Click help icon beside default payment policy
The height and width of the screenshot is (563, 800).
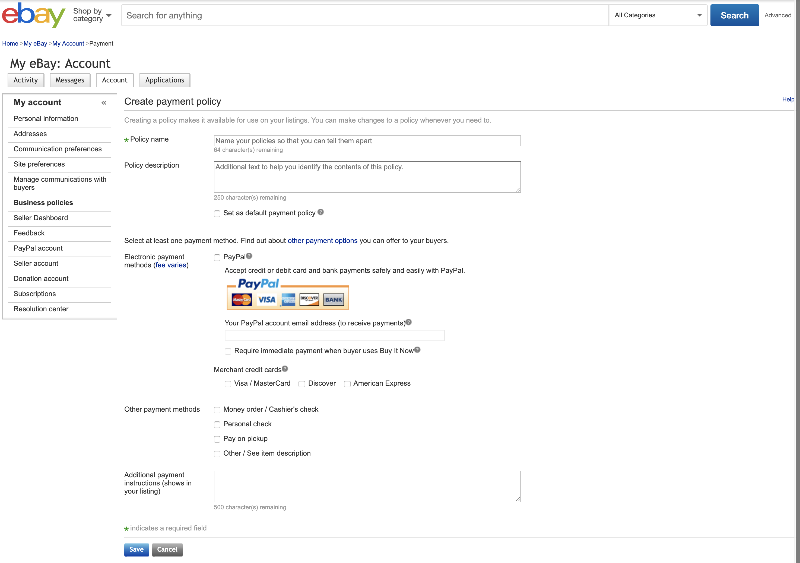[x=320, y=212]
